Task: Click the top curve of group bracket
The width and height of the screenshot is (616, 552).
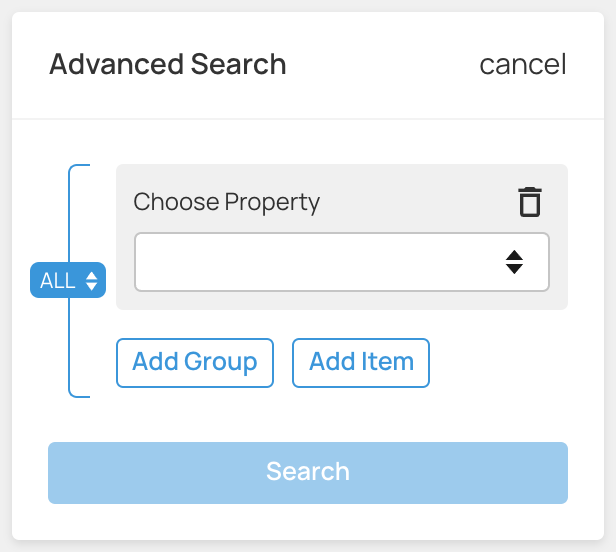Action: click(x=78, y=167)
